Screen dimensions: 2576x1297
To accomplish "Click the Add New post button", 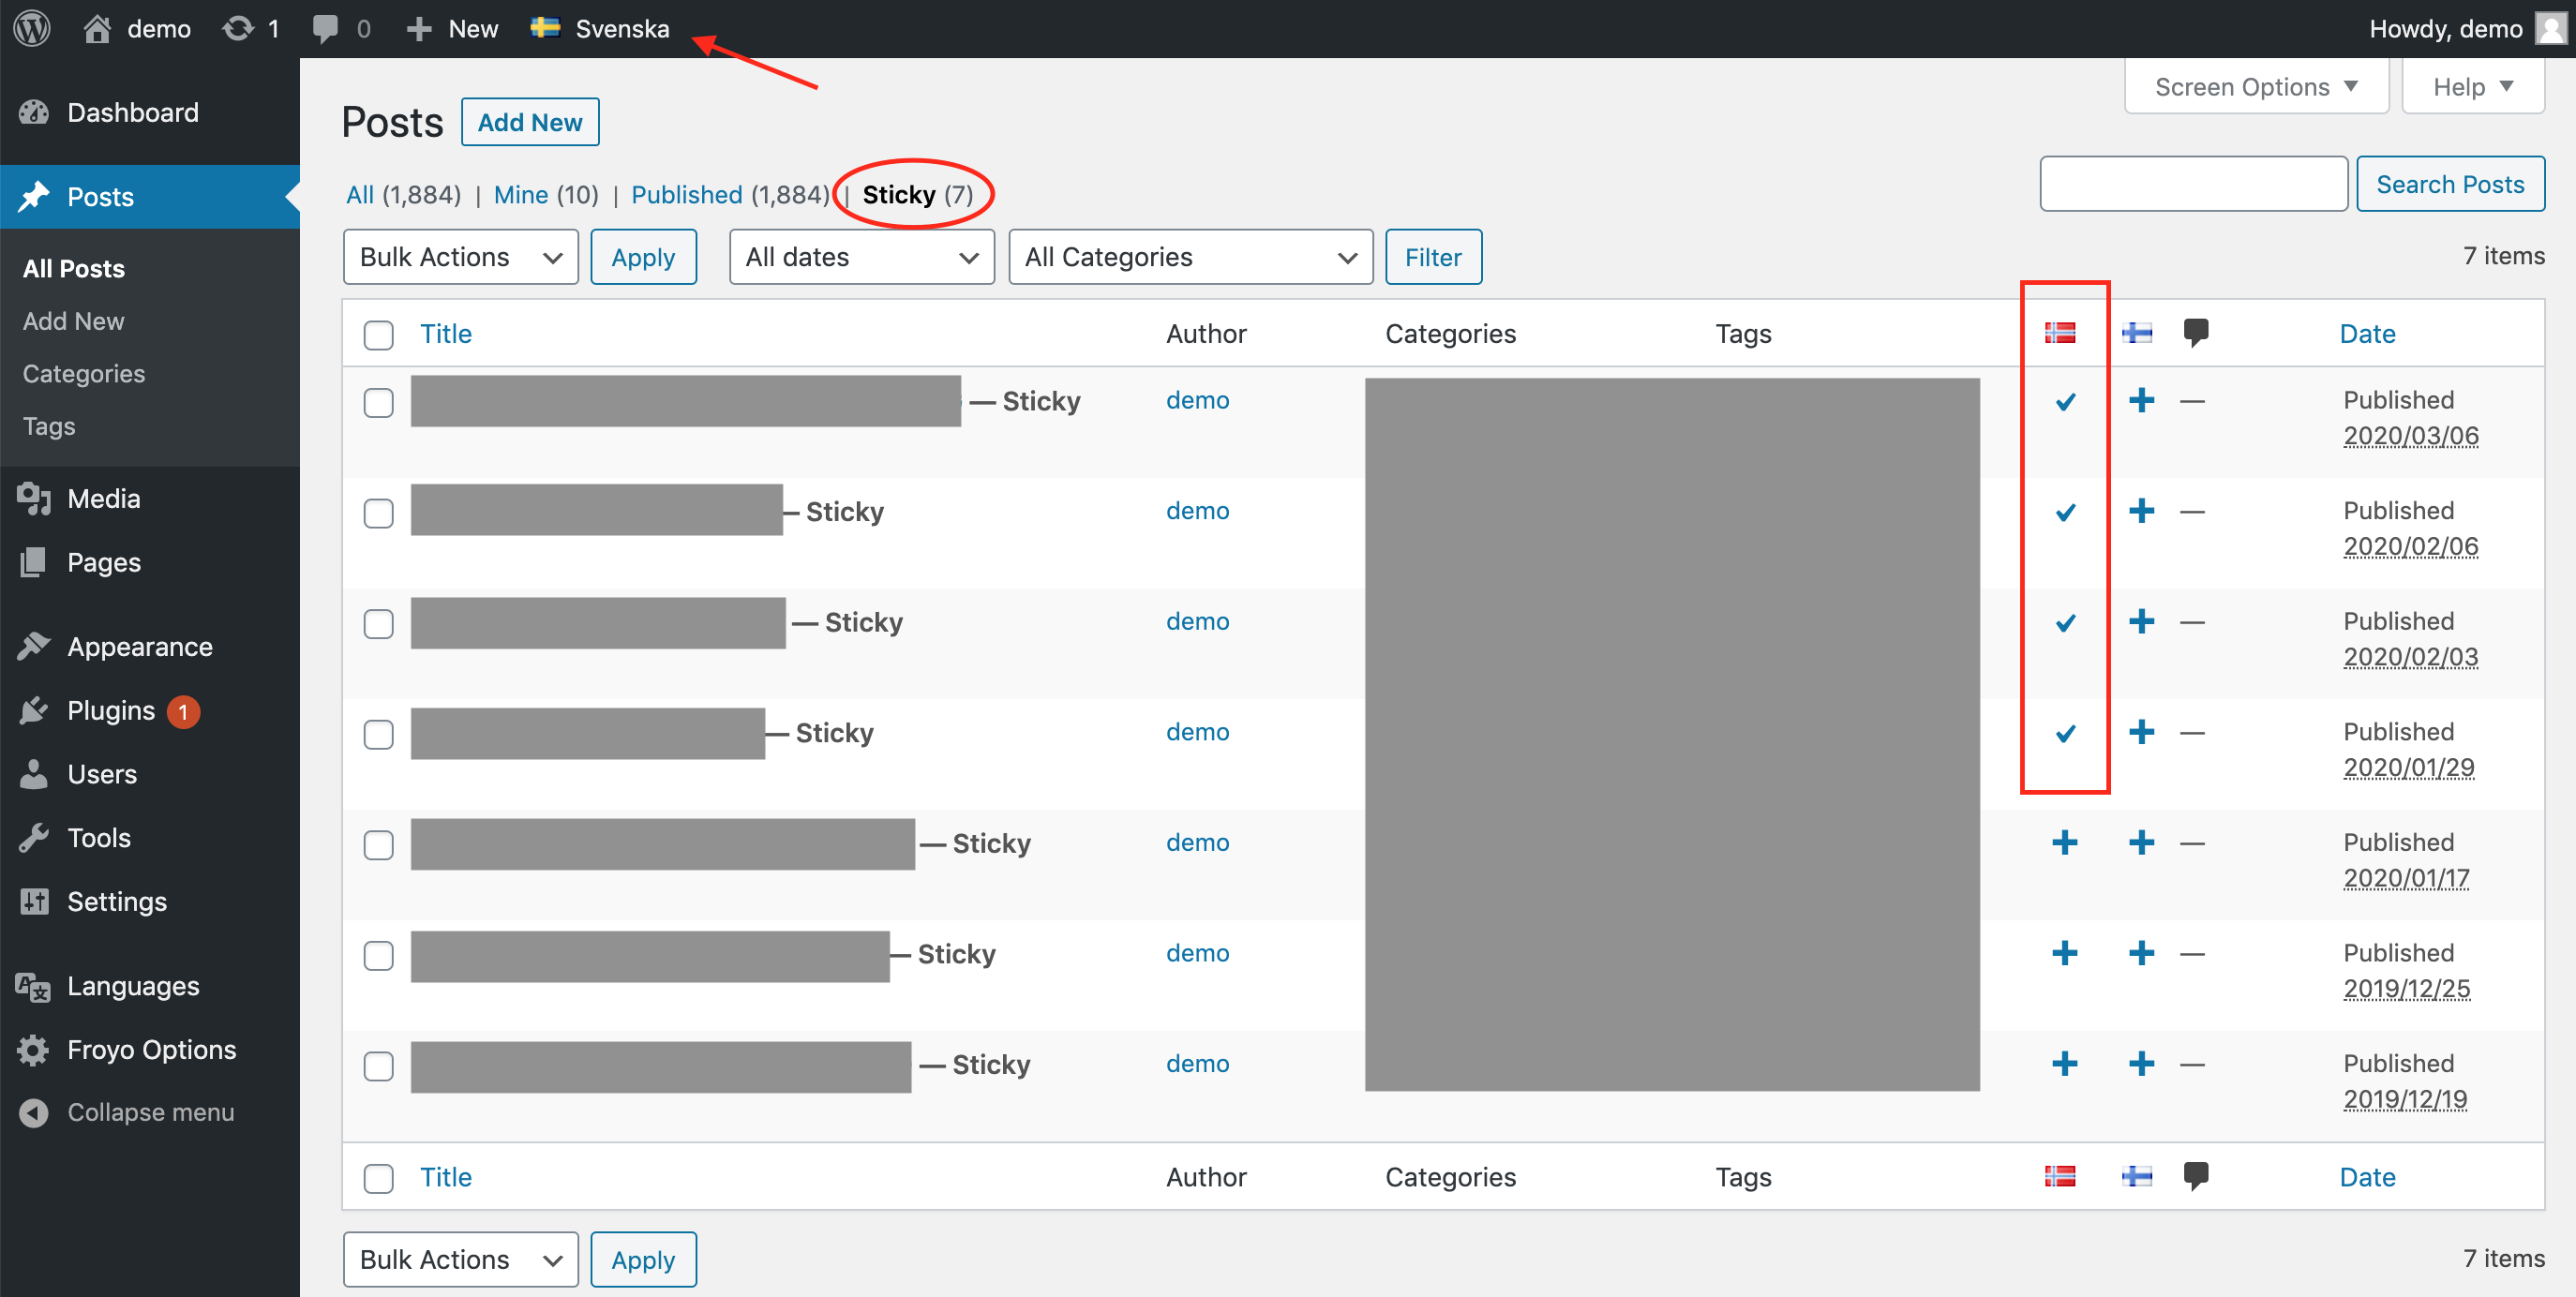I will point(529,121).
